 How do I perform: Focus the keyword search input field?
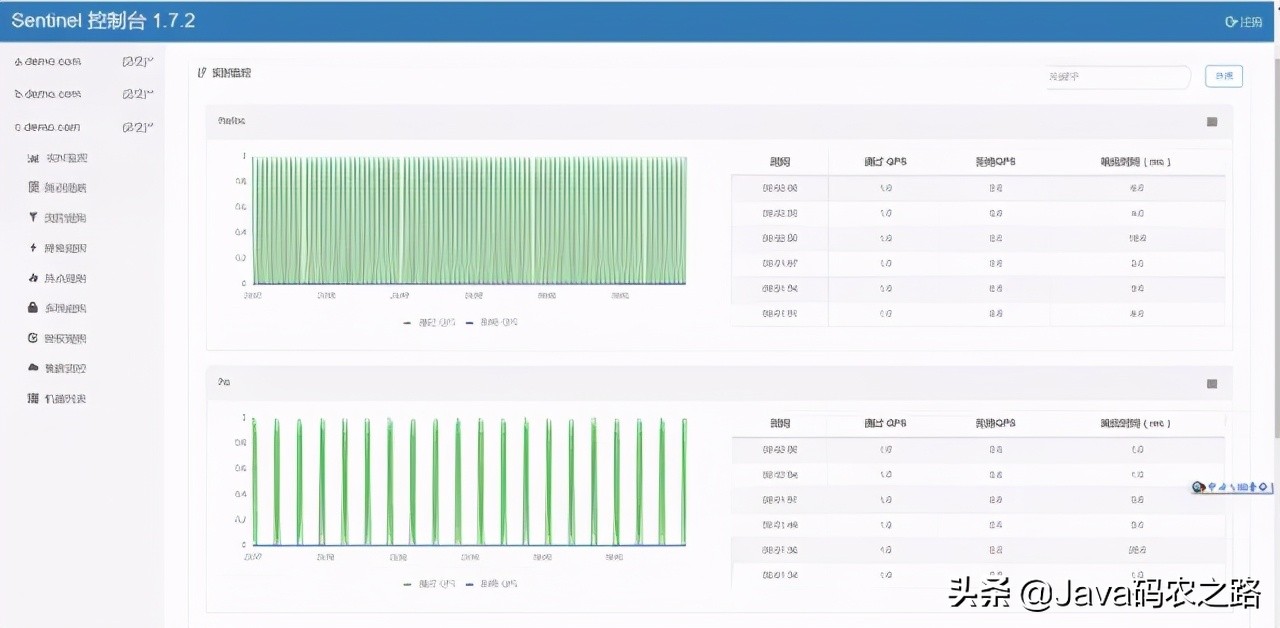[x=1117, y=77]
